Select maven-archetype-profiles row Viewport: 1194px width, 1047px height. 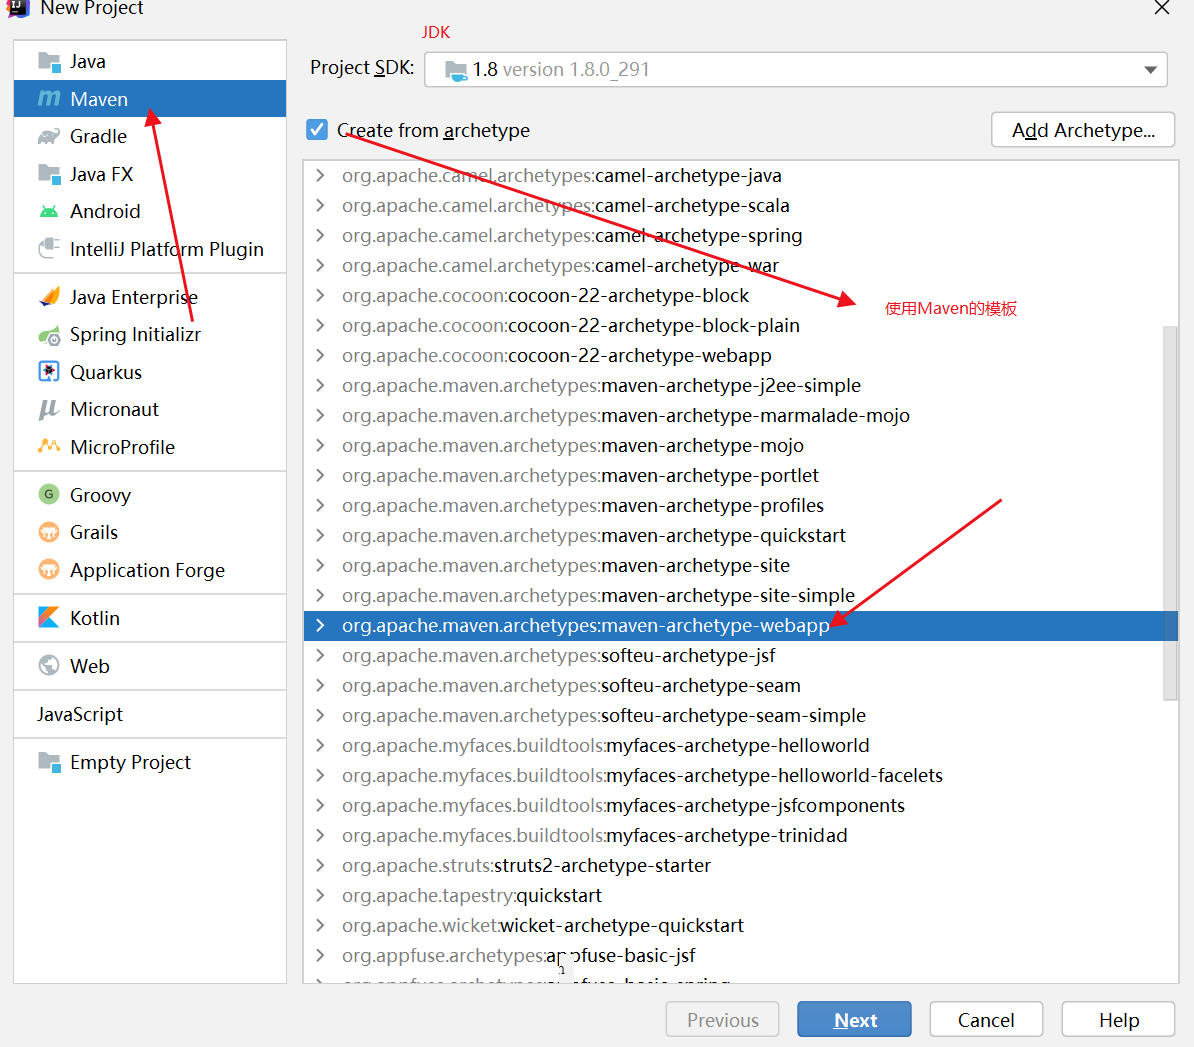741,506
